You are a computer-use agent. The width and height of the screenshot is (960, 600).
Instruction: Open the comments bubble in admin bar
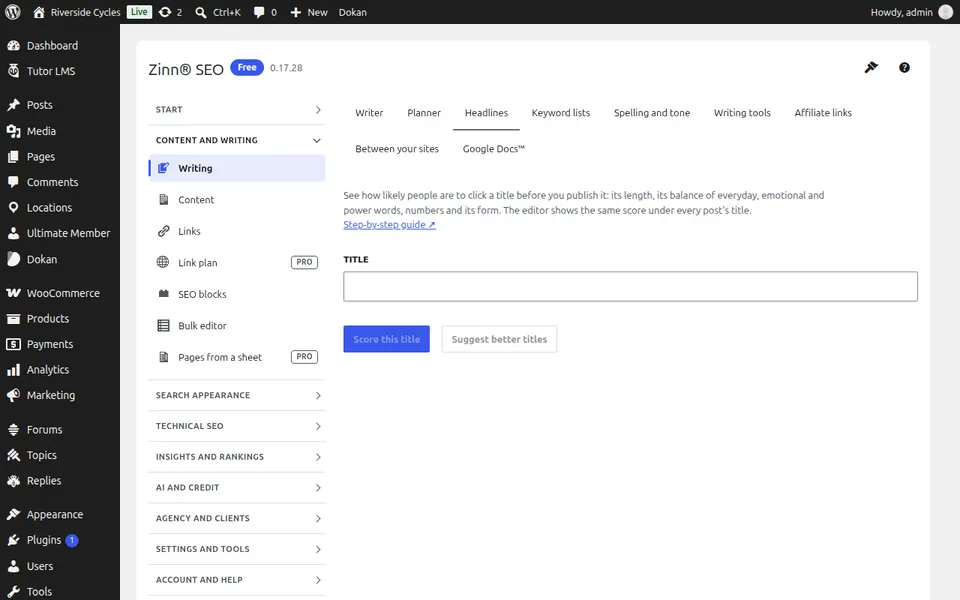point(265,12)
